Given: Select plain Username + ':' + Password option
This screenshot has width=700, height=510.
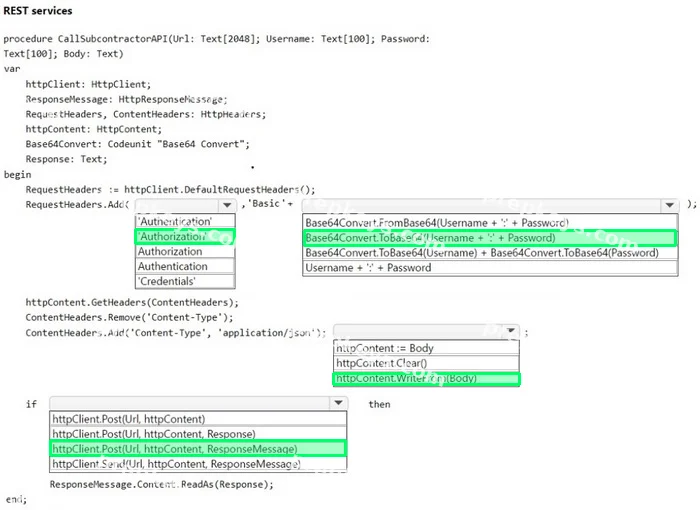Looking at the screenshot, I should 490,268.
